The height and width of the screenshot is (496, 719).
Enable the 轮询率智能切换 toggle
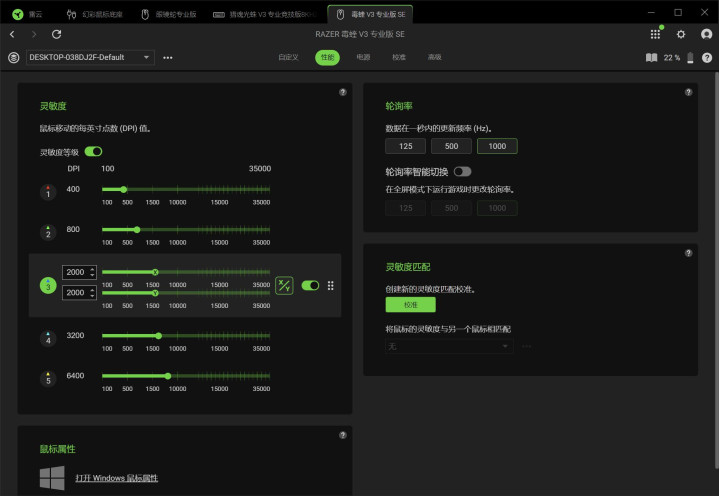pos(462,172)
